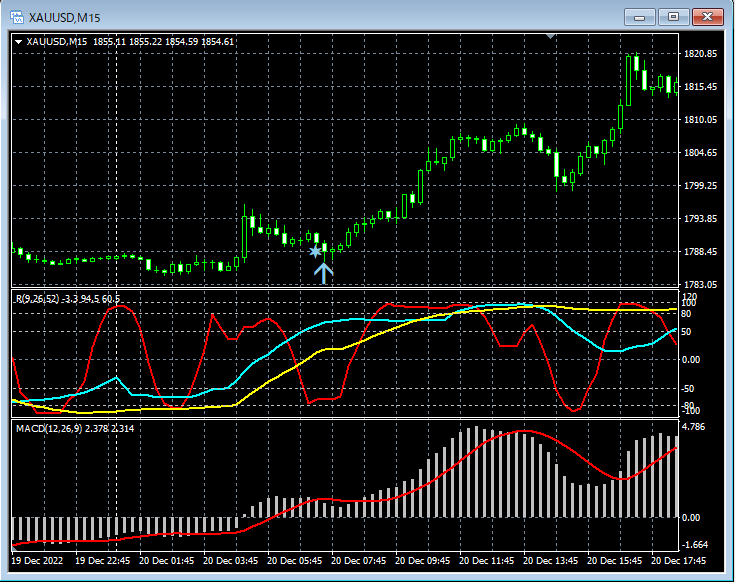Maximize the XAUUSD,M15 chart window

tap(673, 17)
